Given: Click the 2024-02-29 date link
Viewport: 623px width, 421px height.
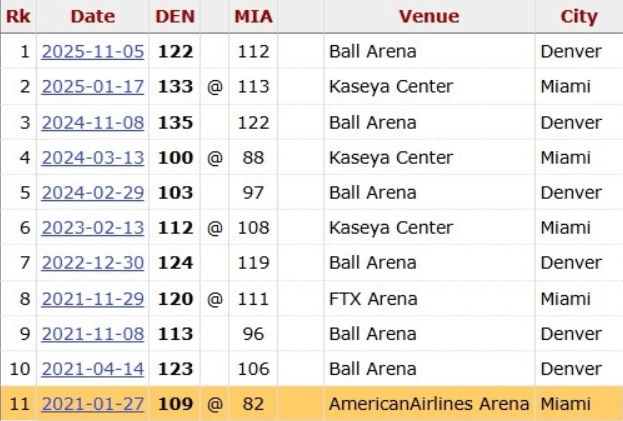Looking at the screenshot, I should pos(93,193).
